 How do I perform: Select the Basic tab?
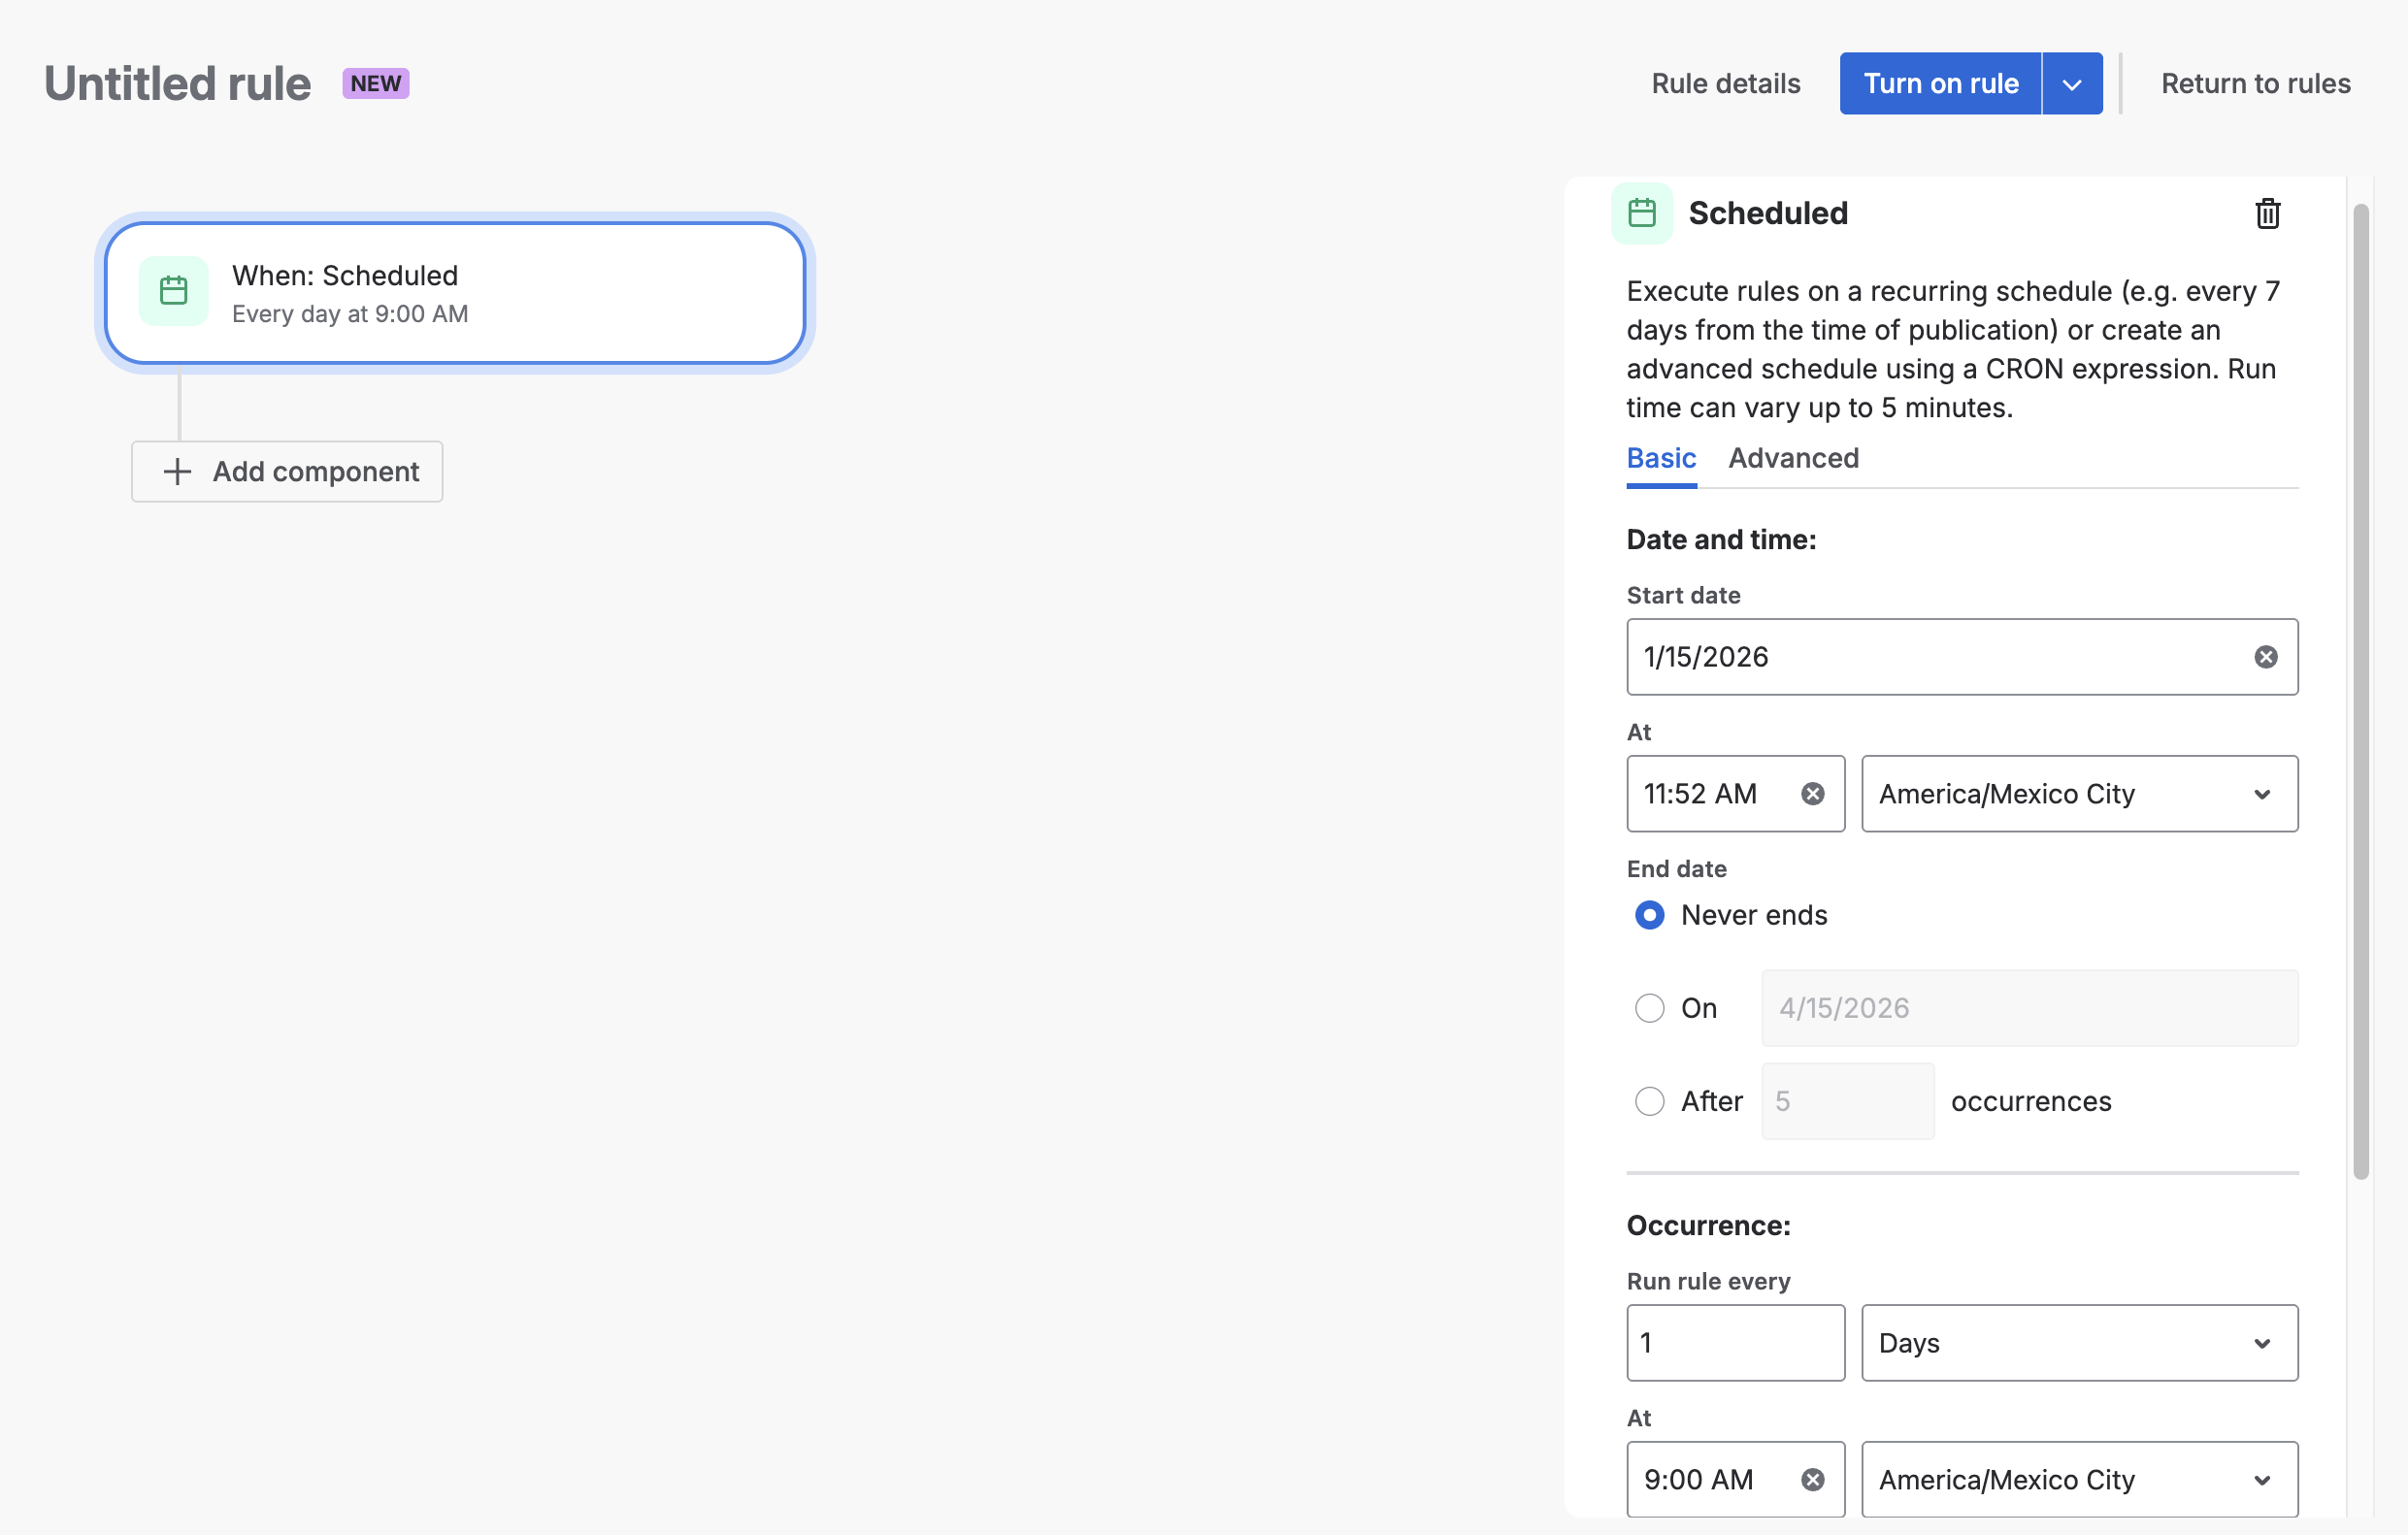click(x=1660, y=458)
